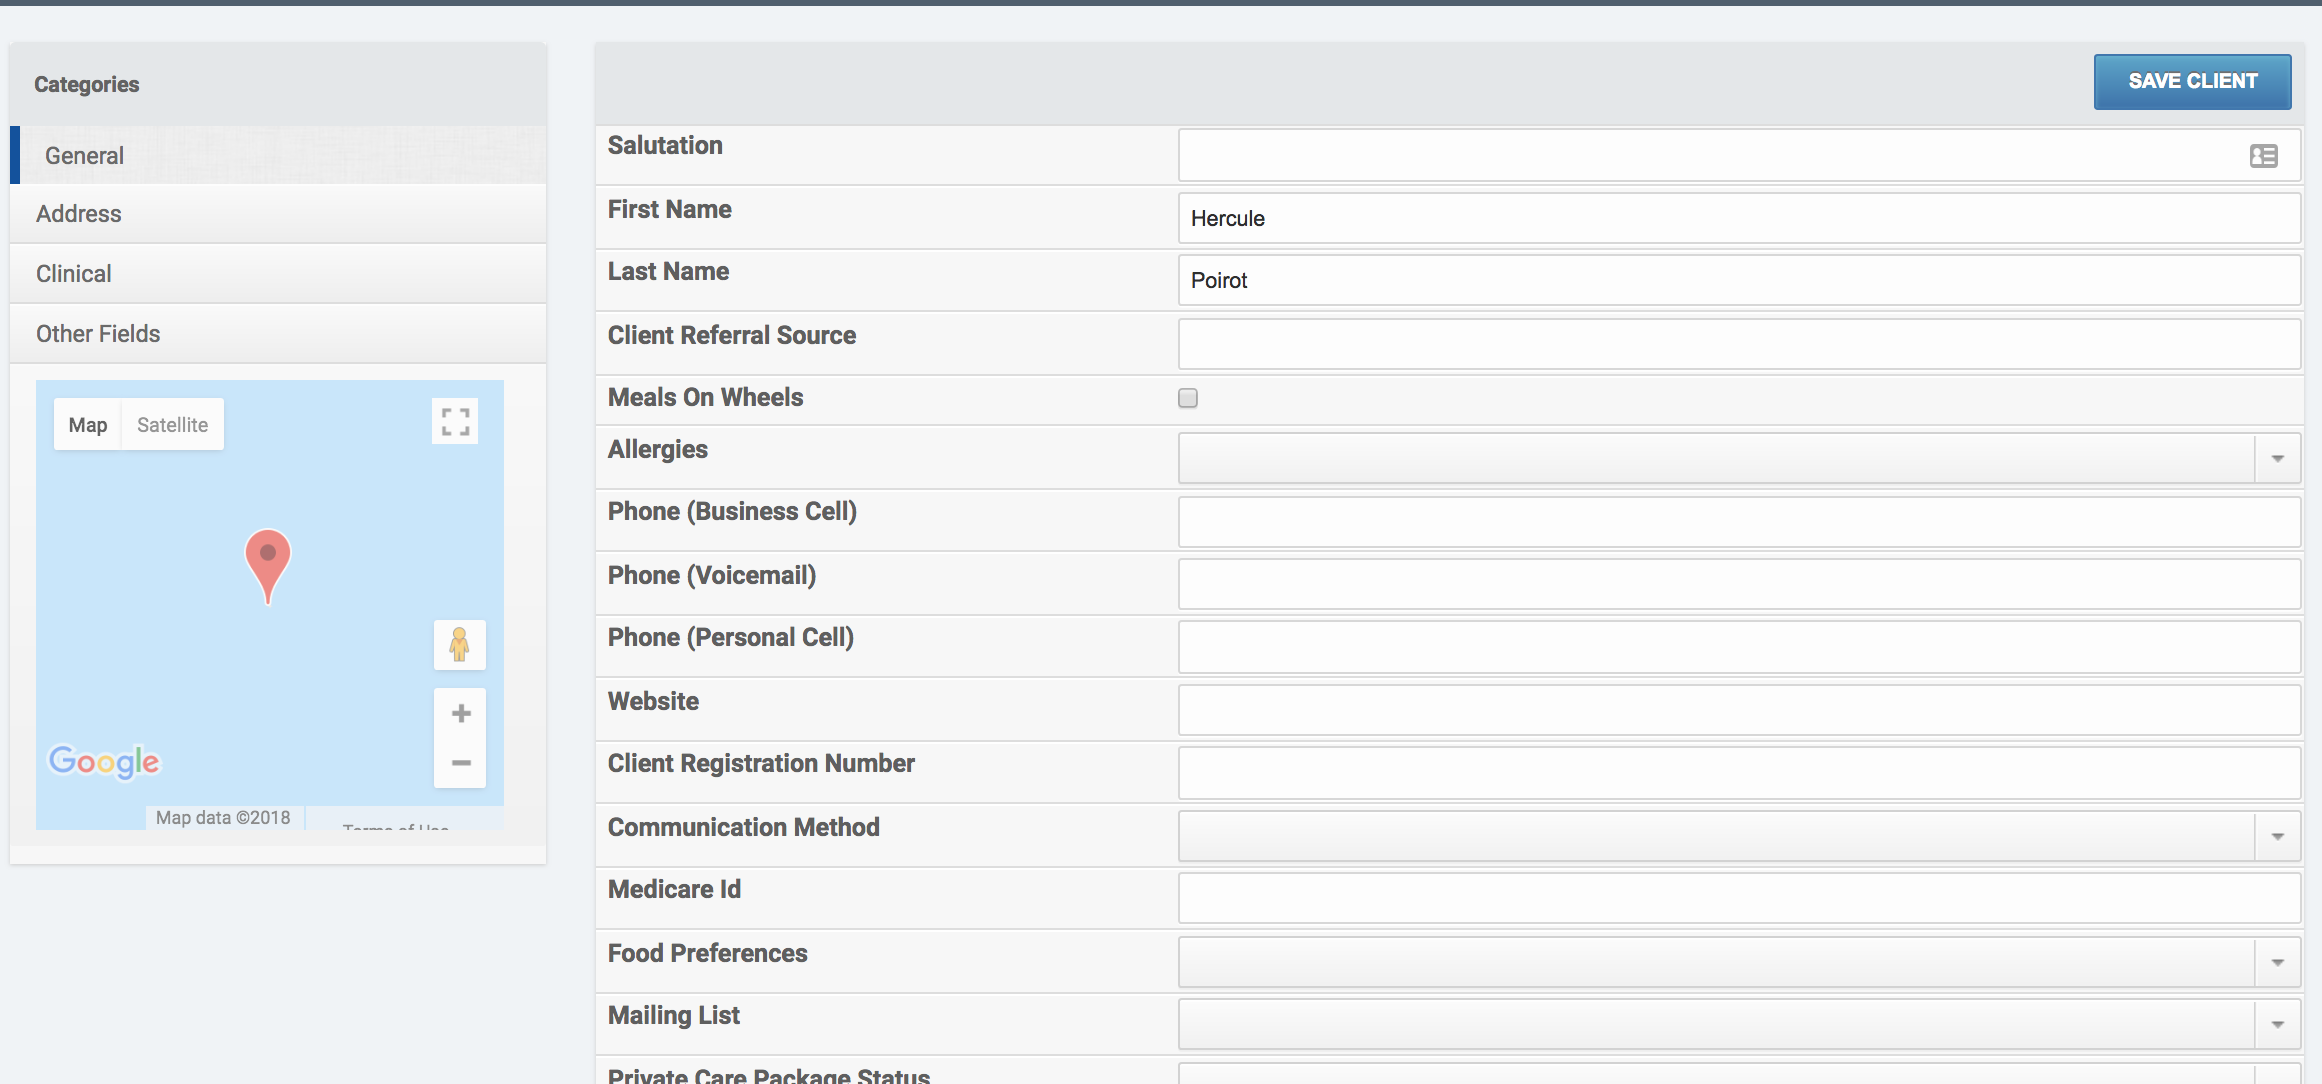The image size is (2322, 1084).
Task: Click the Salutation contact card icon
Action: coord(2263,156)
